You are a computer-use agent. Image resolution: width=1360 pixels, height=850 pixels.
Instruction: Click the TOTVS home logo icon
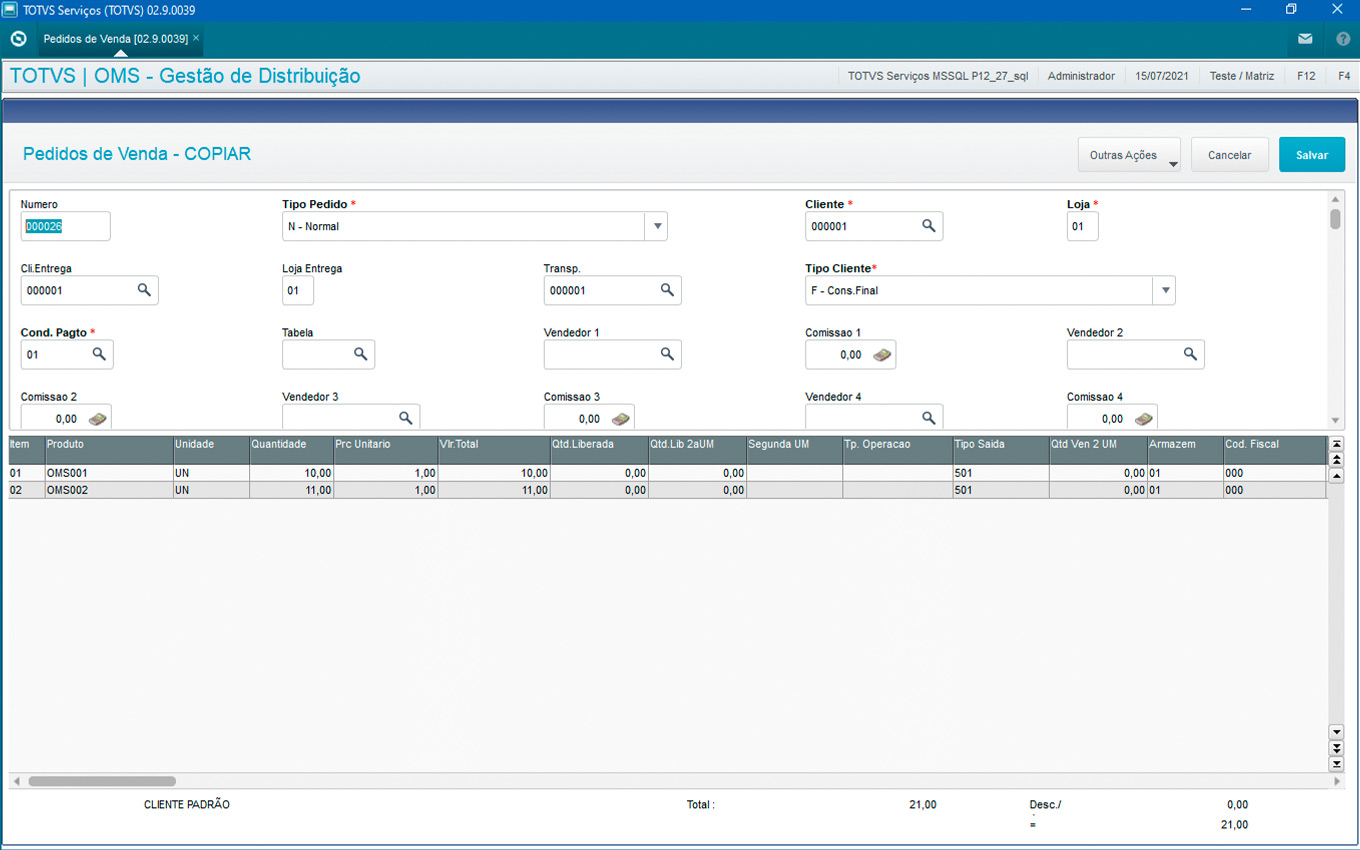tap(18, 39)
